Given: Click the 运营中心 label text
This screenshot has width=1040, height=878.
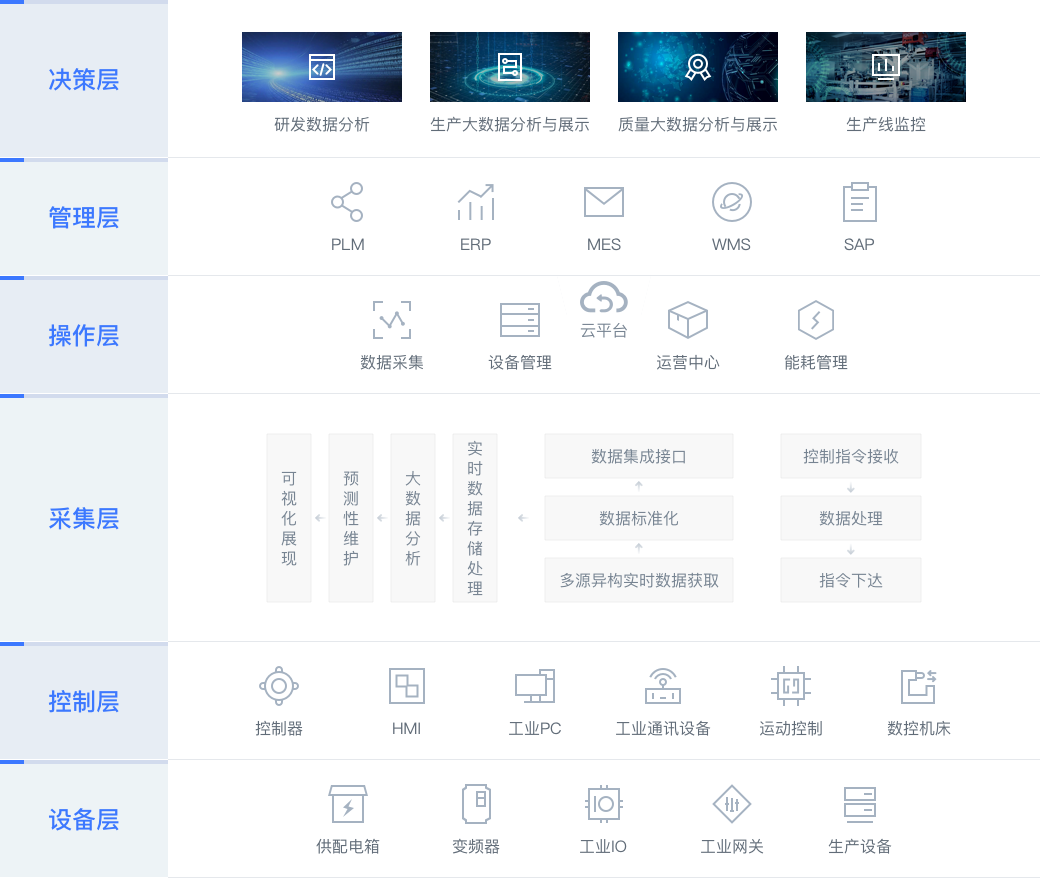Looking at the screenshot, I should coord(688,362).
